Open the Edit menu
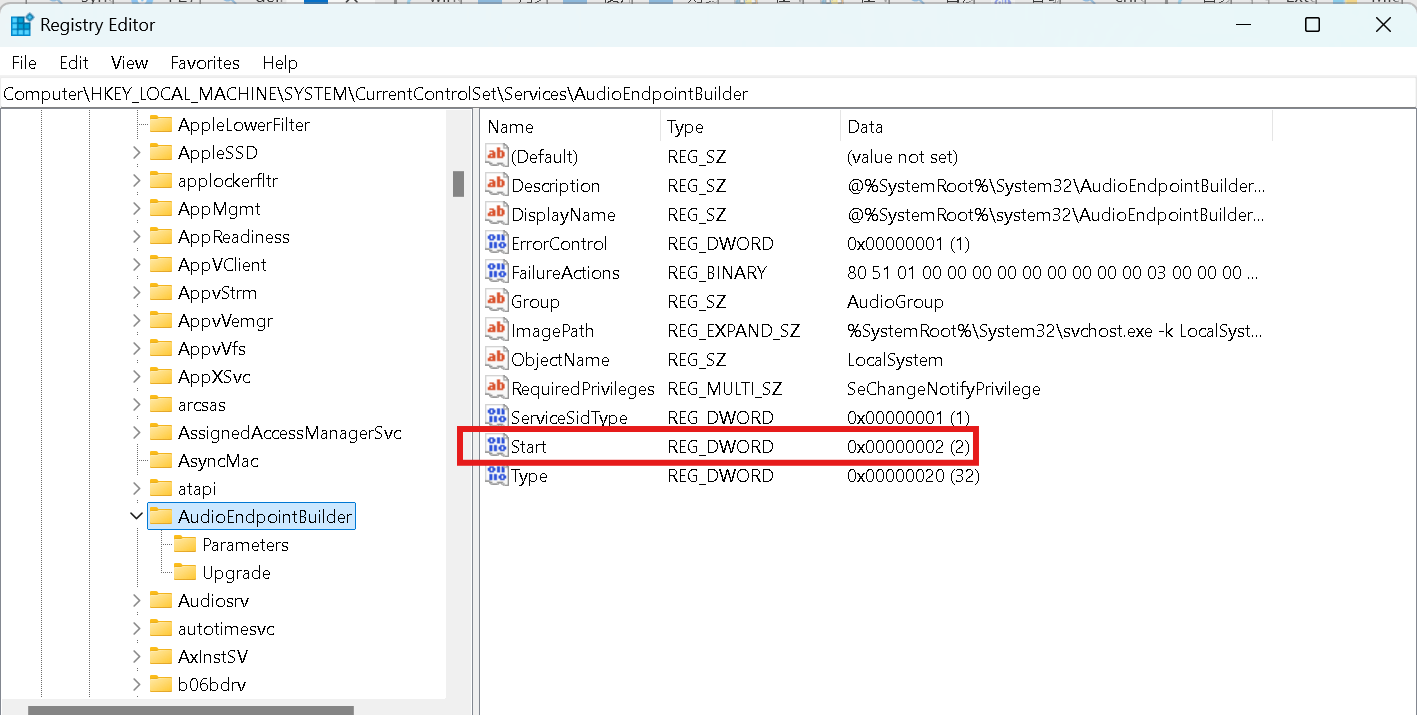The width and height of the screenshot is (1417, 715). [x=74, y=62]
